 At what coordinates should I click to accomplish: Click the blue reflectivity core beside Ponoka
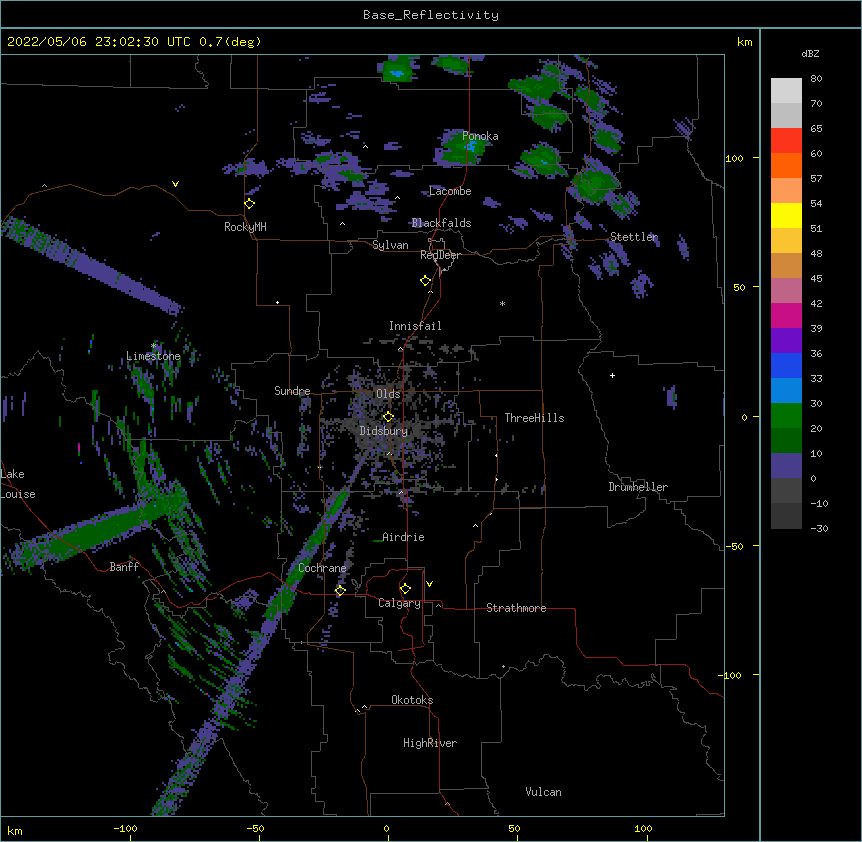coord(471,146)
